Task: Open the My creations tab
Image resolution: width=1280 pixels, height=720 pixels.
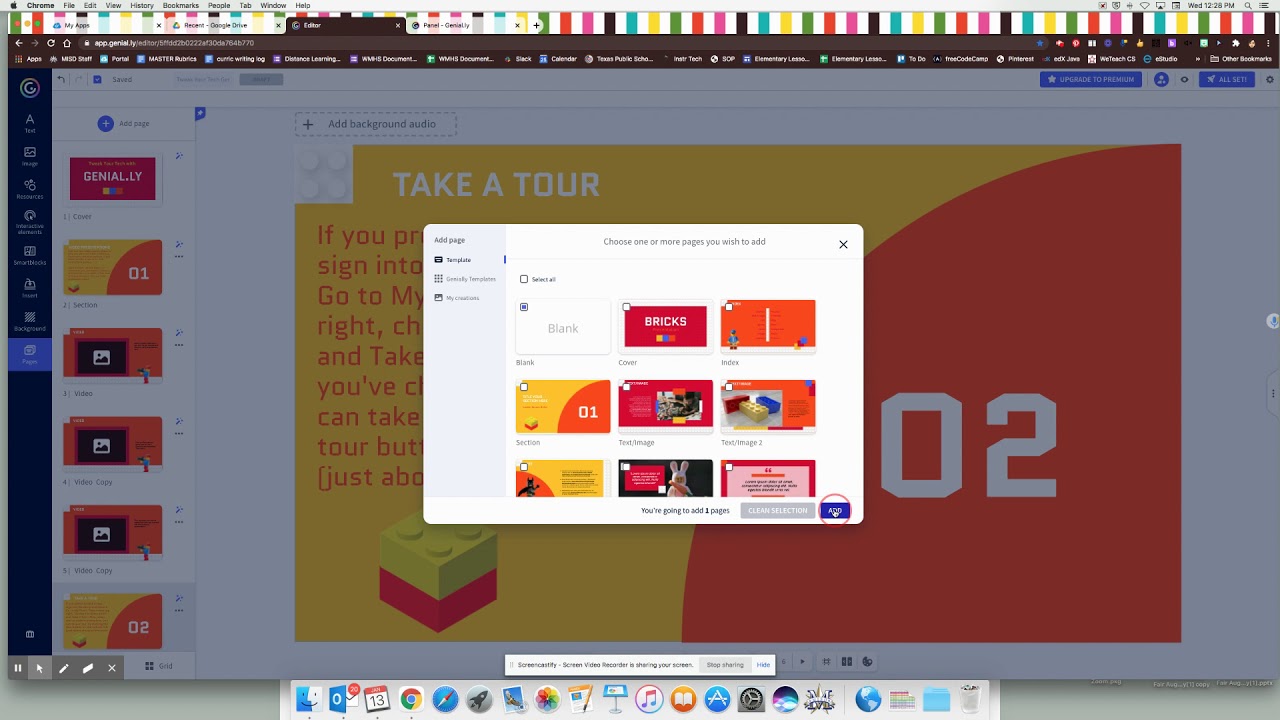Action: pyautogui.click(x=456, y=298)
